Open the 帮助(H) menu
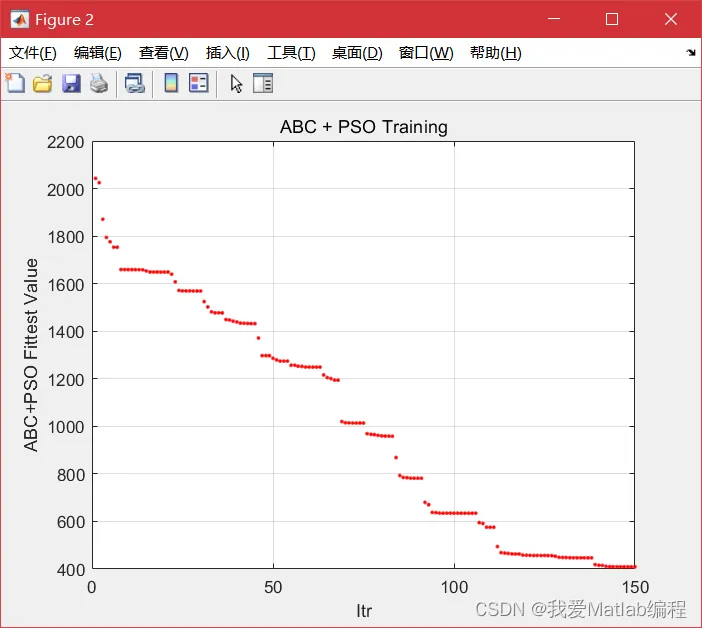 click(496, 53)
